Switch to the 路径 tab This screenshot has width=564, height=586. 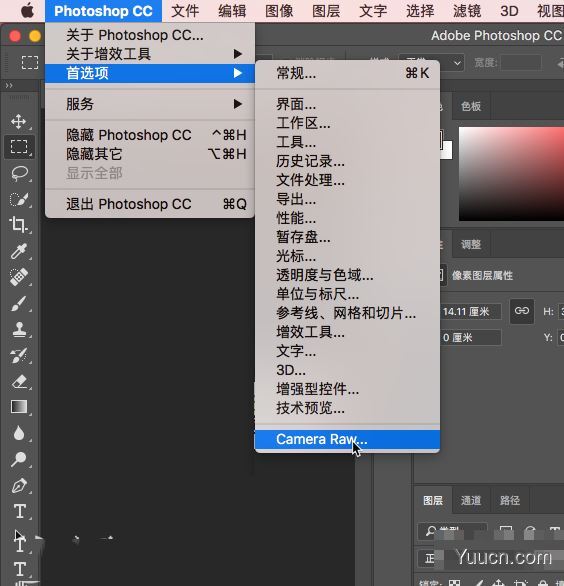click(509, 500)
